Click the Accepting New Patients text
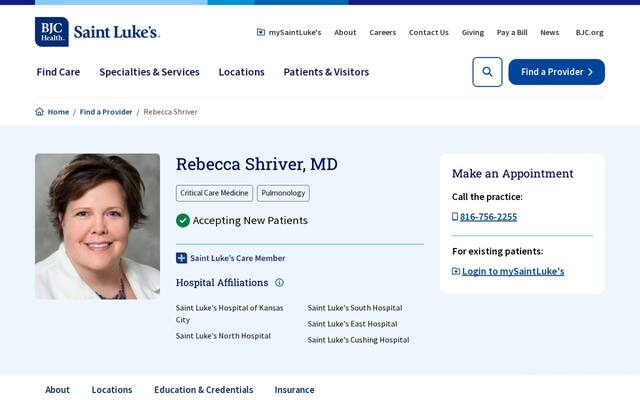The width and height of the screenshot is (640, 400). [x=250, y=220]
